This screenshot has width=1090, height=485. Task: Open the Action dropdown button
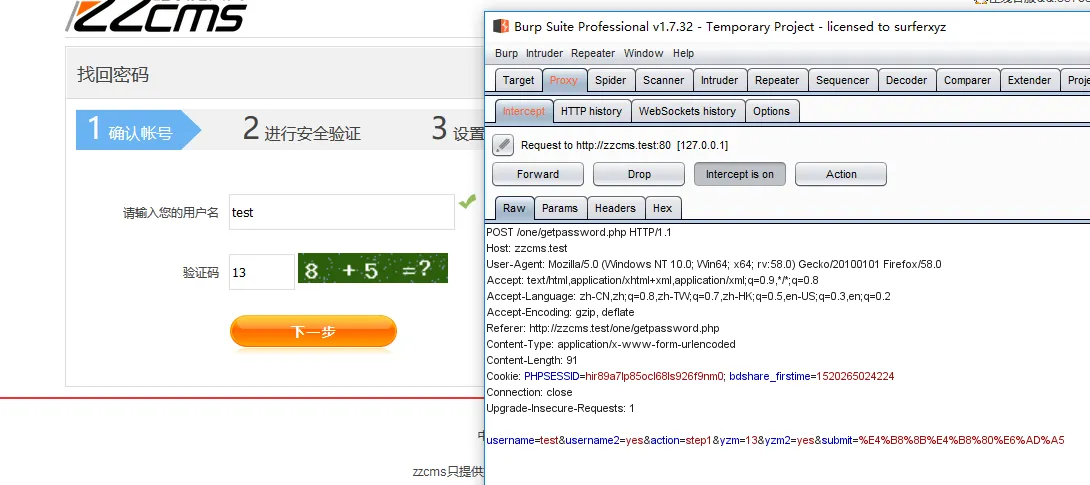[841, 174]
